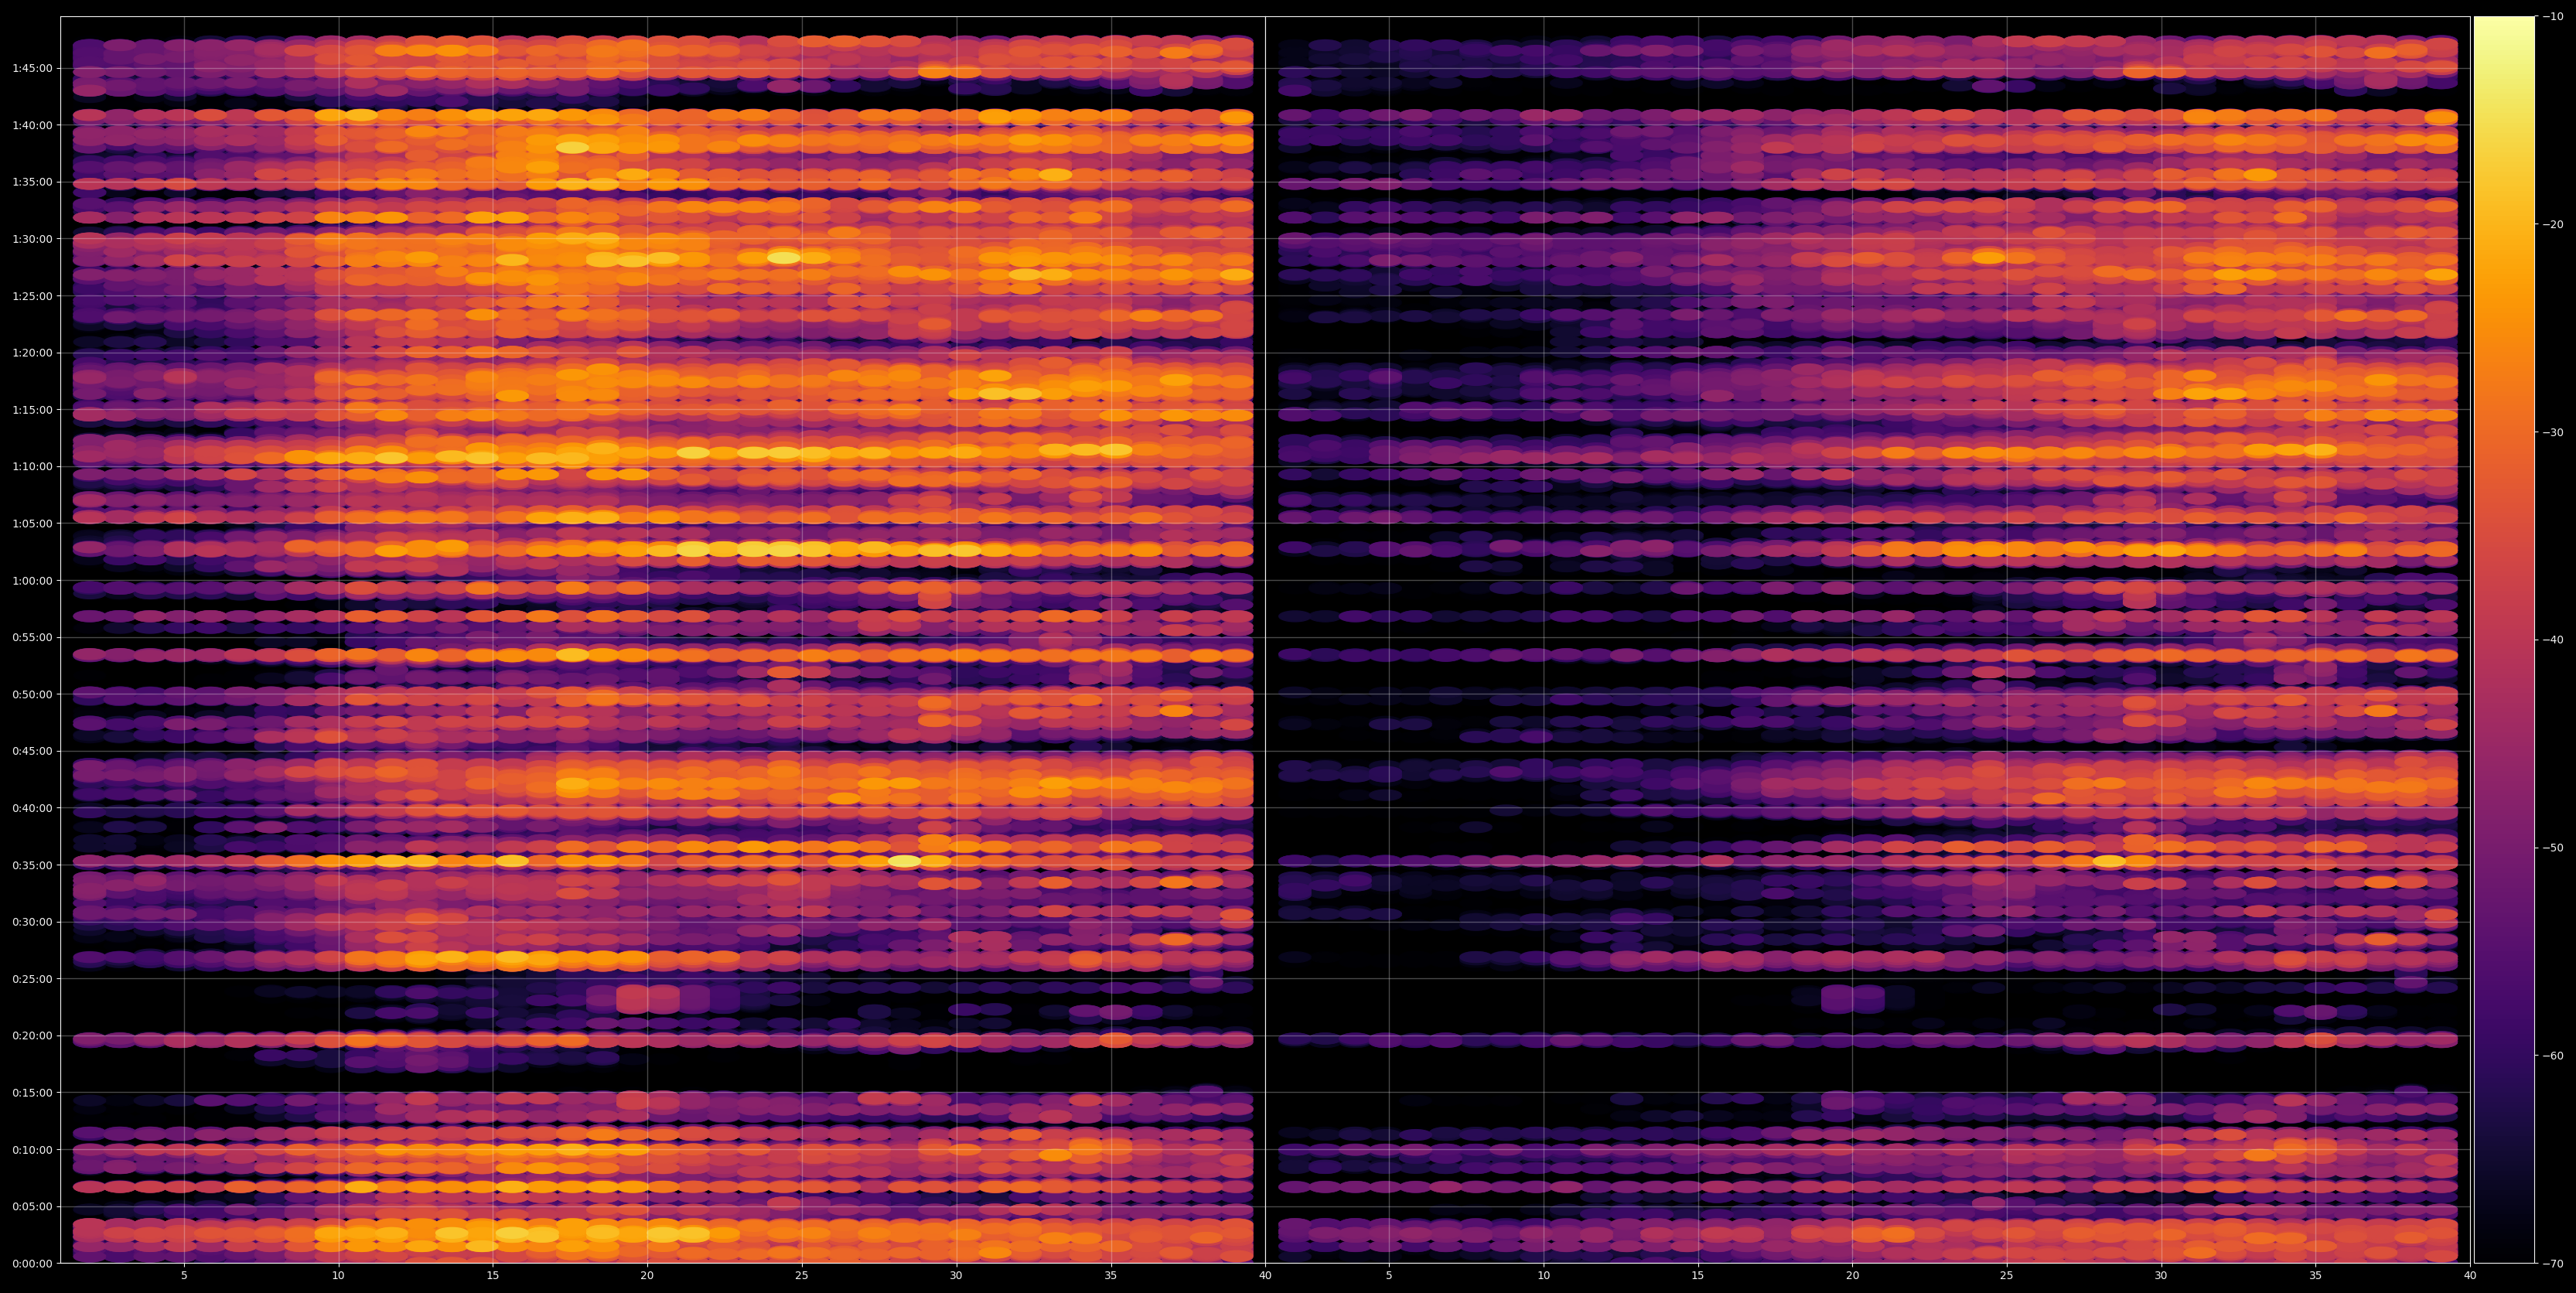The image size is (2576, 1293).
Task: Select the 0:50:00 y-axis tick label
Action: [31, 694]
